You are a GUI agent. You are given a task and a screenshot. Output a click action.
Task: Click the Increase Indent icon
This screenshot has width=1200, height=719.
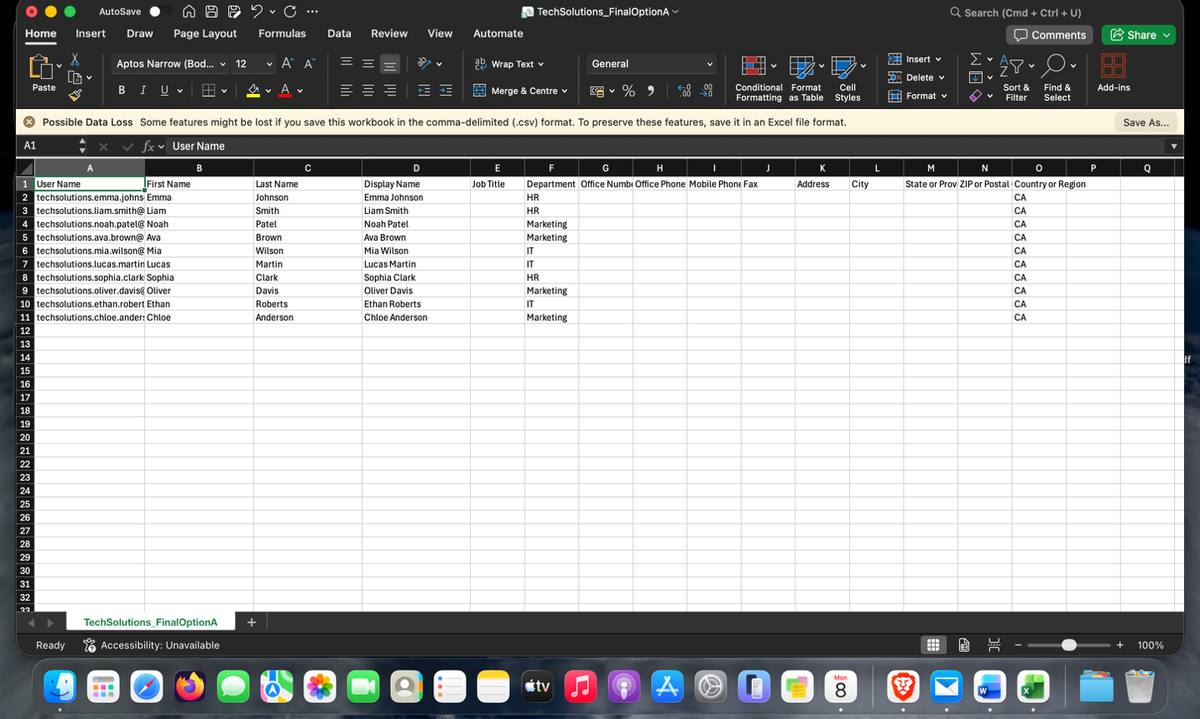coord(446,90)
